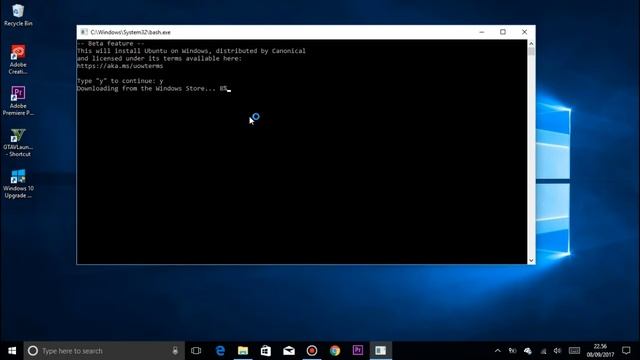Open the volume control tray icon

pyautogui.click(x=558, y=351)
